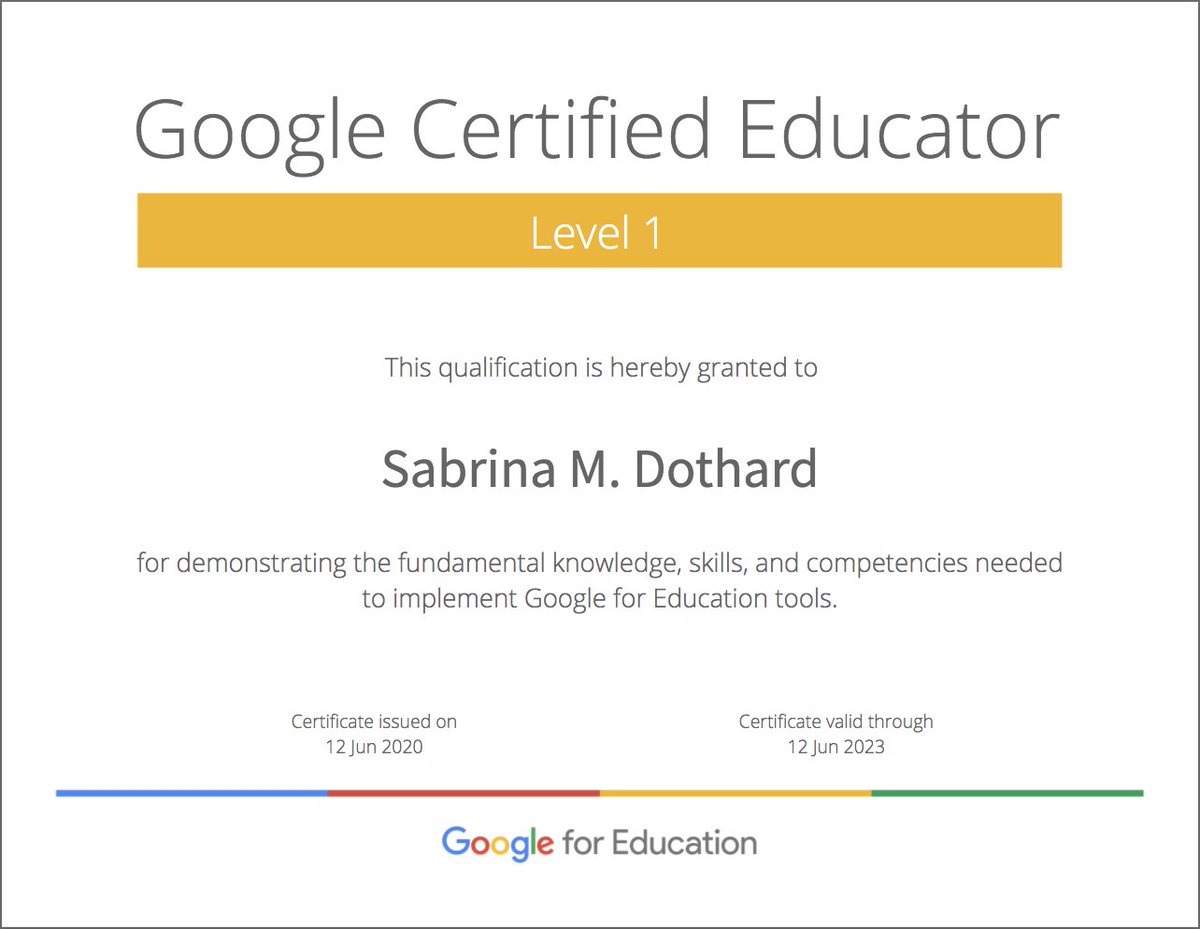The width and height of the screenshot is (1200, 929).
Task: Click the issue date '12 Jun 2020'
Action: 374,747
